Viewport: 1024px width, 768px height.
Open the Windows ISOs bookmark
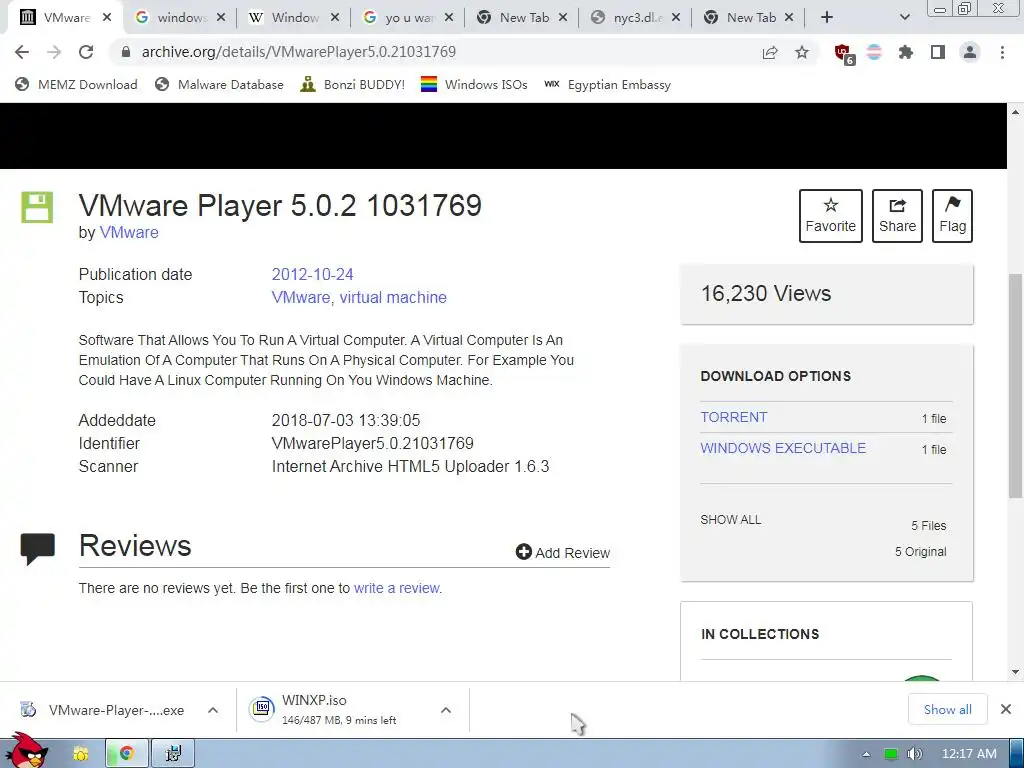474,84
